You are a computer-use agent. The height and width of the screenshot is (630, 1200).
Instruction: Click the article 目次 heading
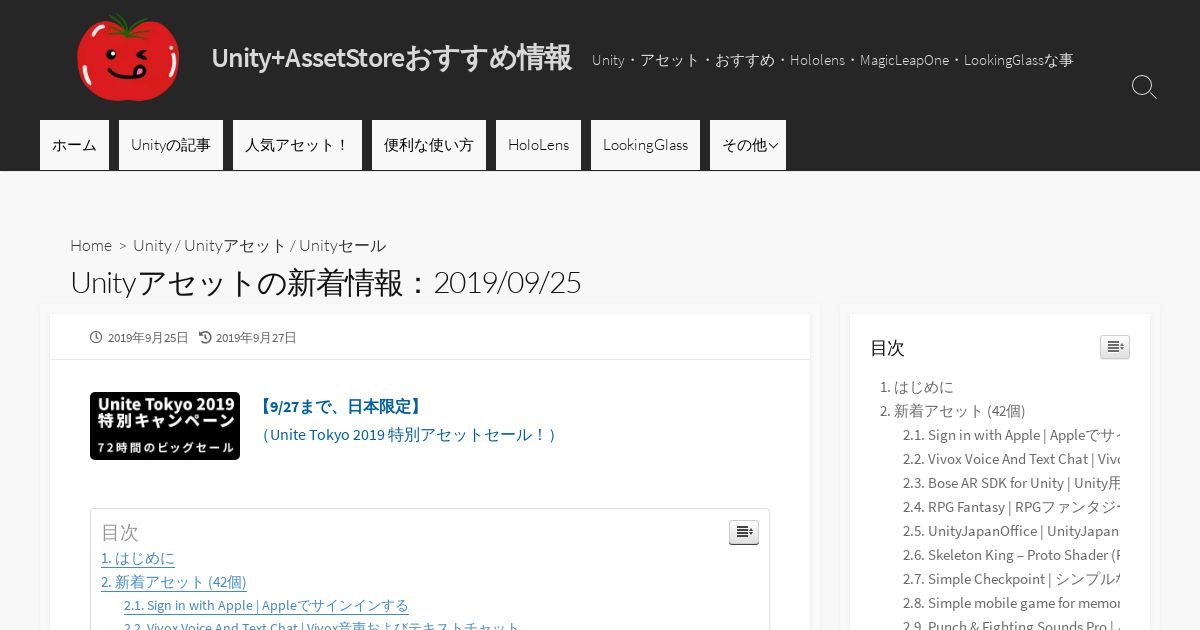click(x=120, y=533)
